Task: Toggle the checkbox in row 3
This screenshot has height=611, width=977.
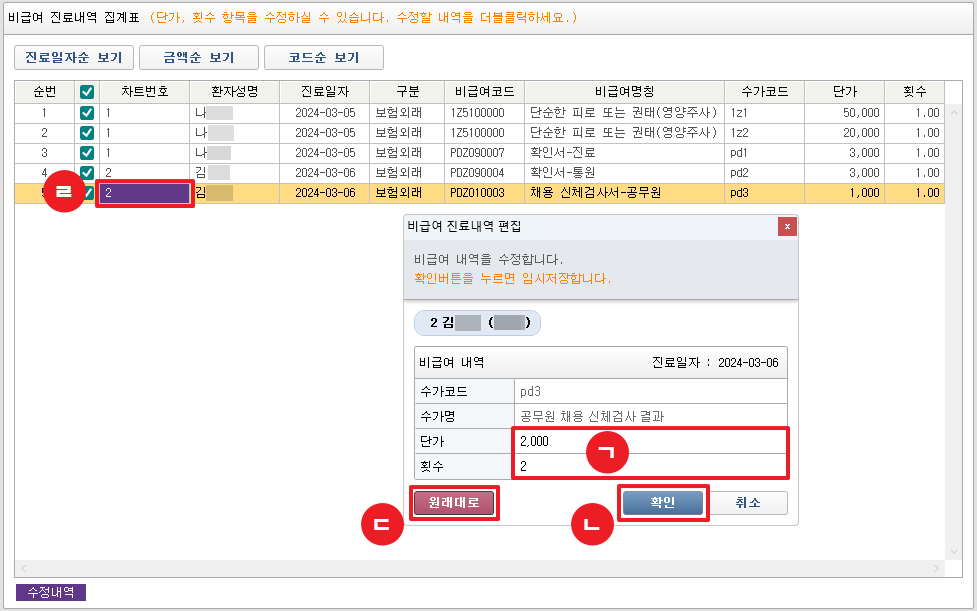Action: (x=87, y=153)
